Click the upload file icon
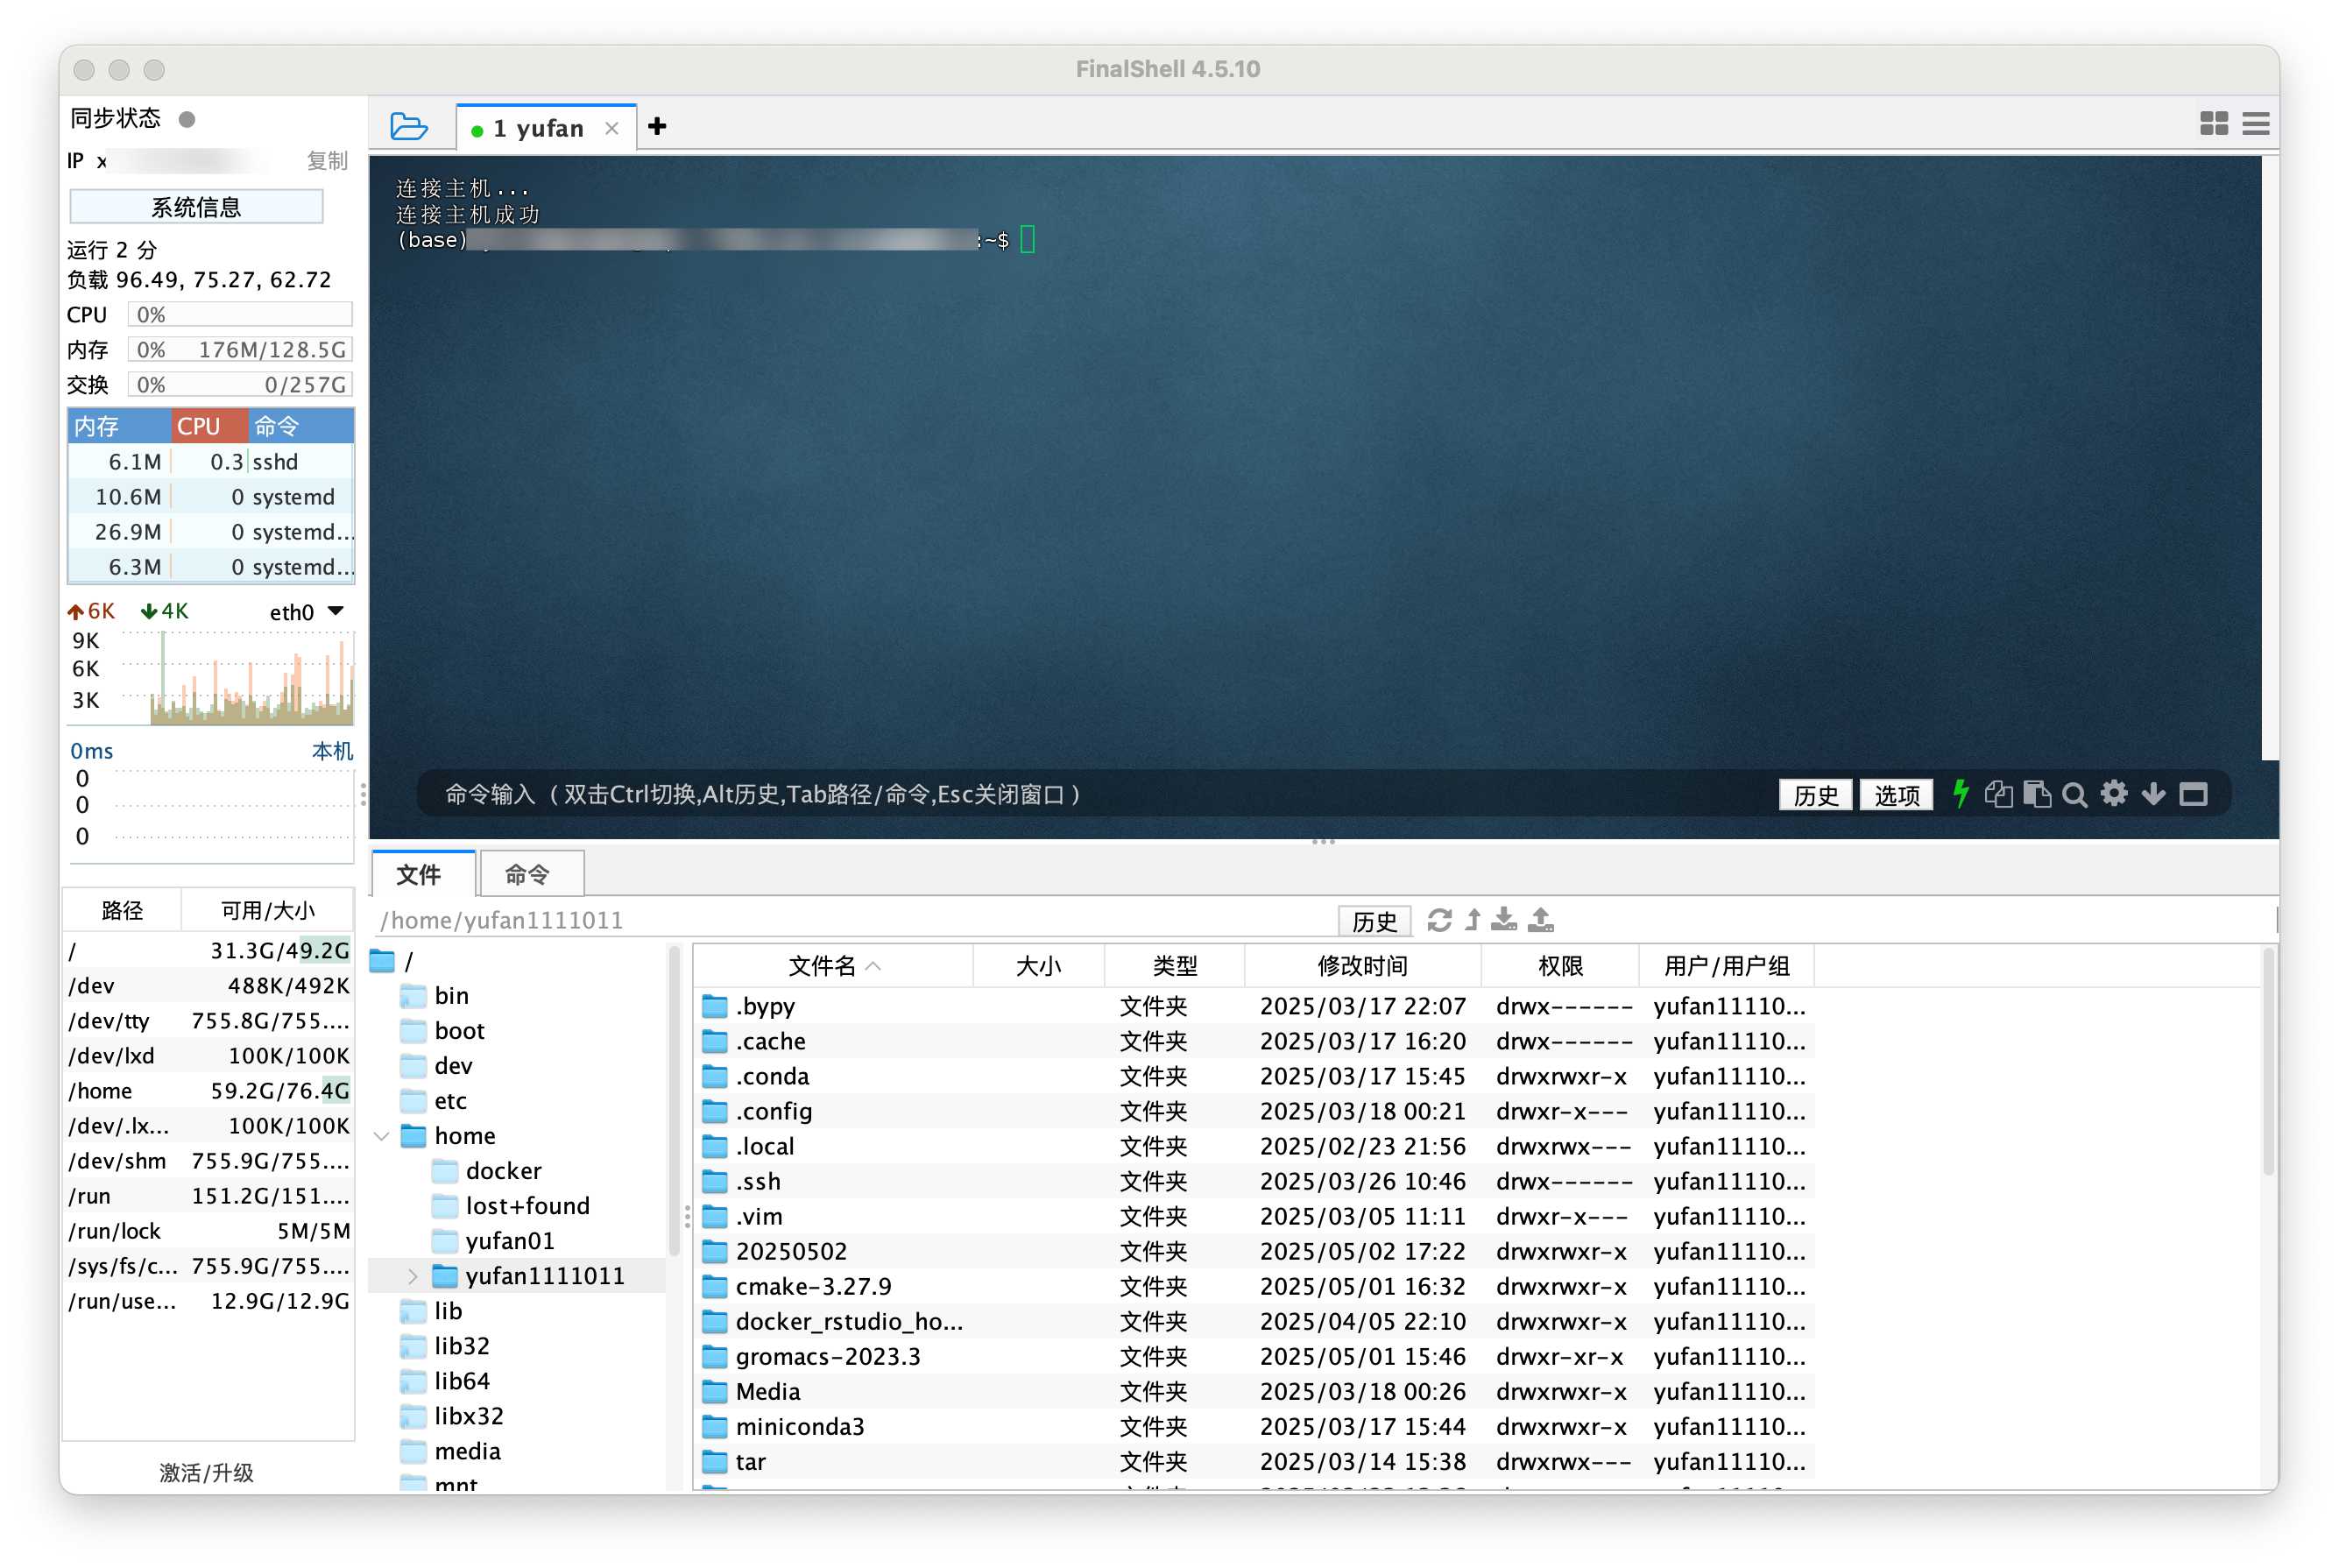Screen dimensions: 2339x1568 (1541, 920)
